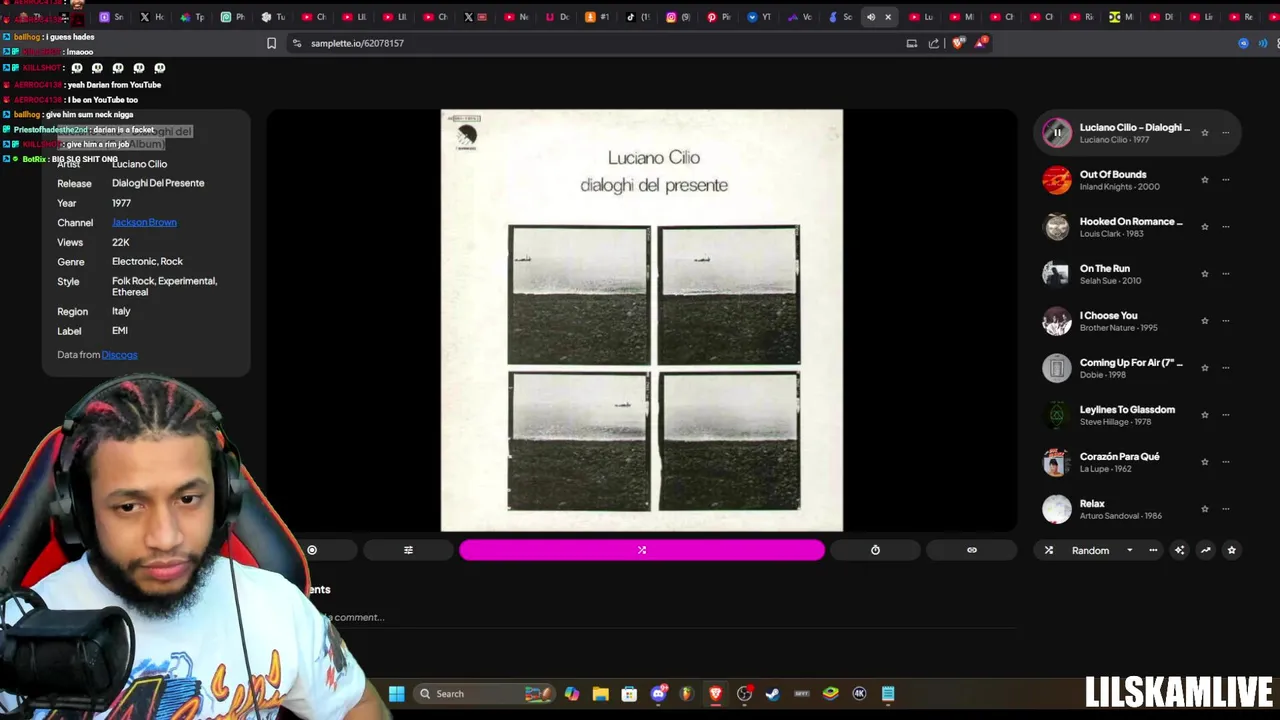Copy the sample link with chain icon
The height and width of the screenshot is (720, 1280).
pyautogui.click(x=972, y=550)
